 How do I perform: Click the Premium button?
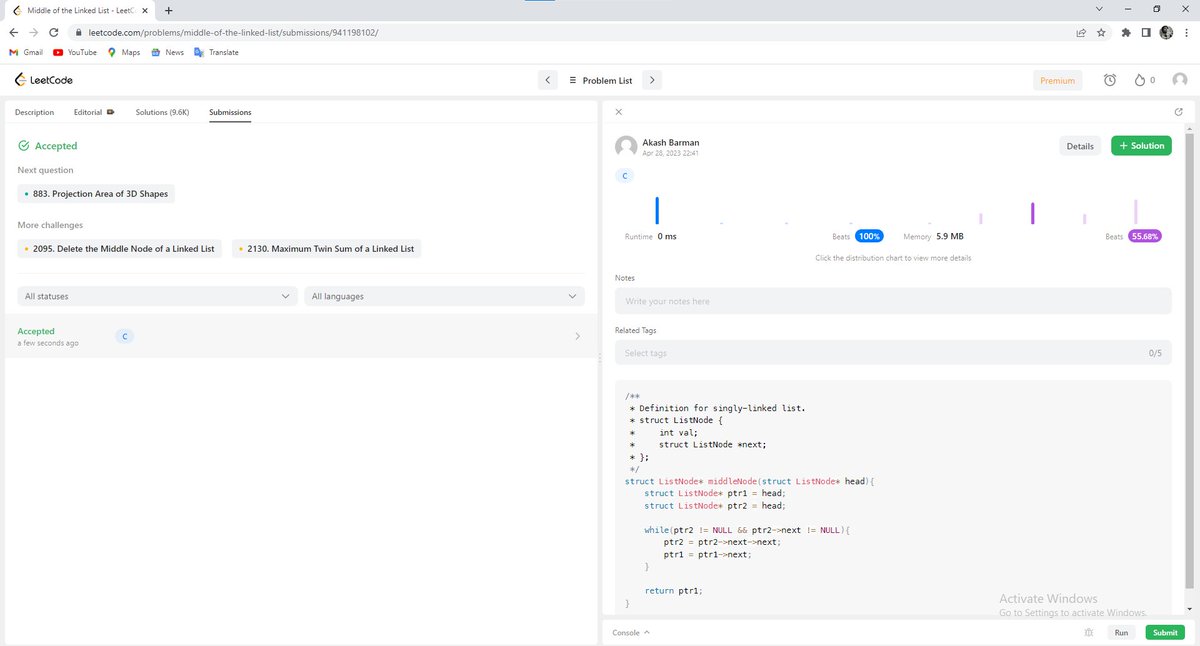click(1057, 80)
